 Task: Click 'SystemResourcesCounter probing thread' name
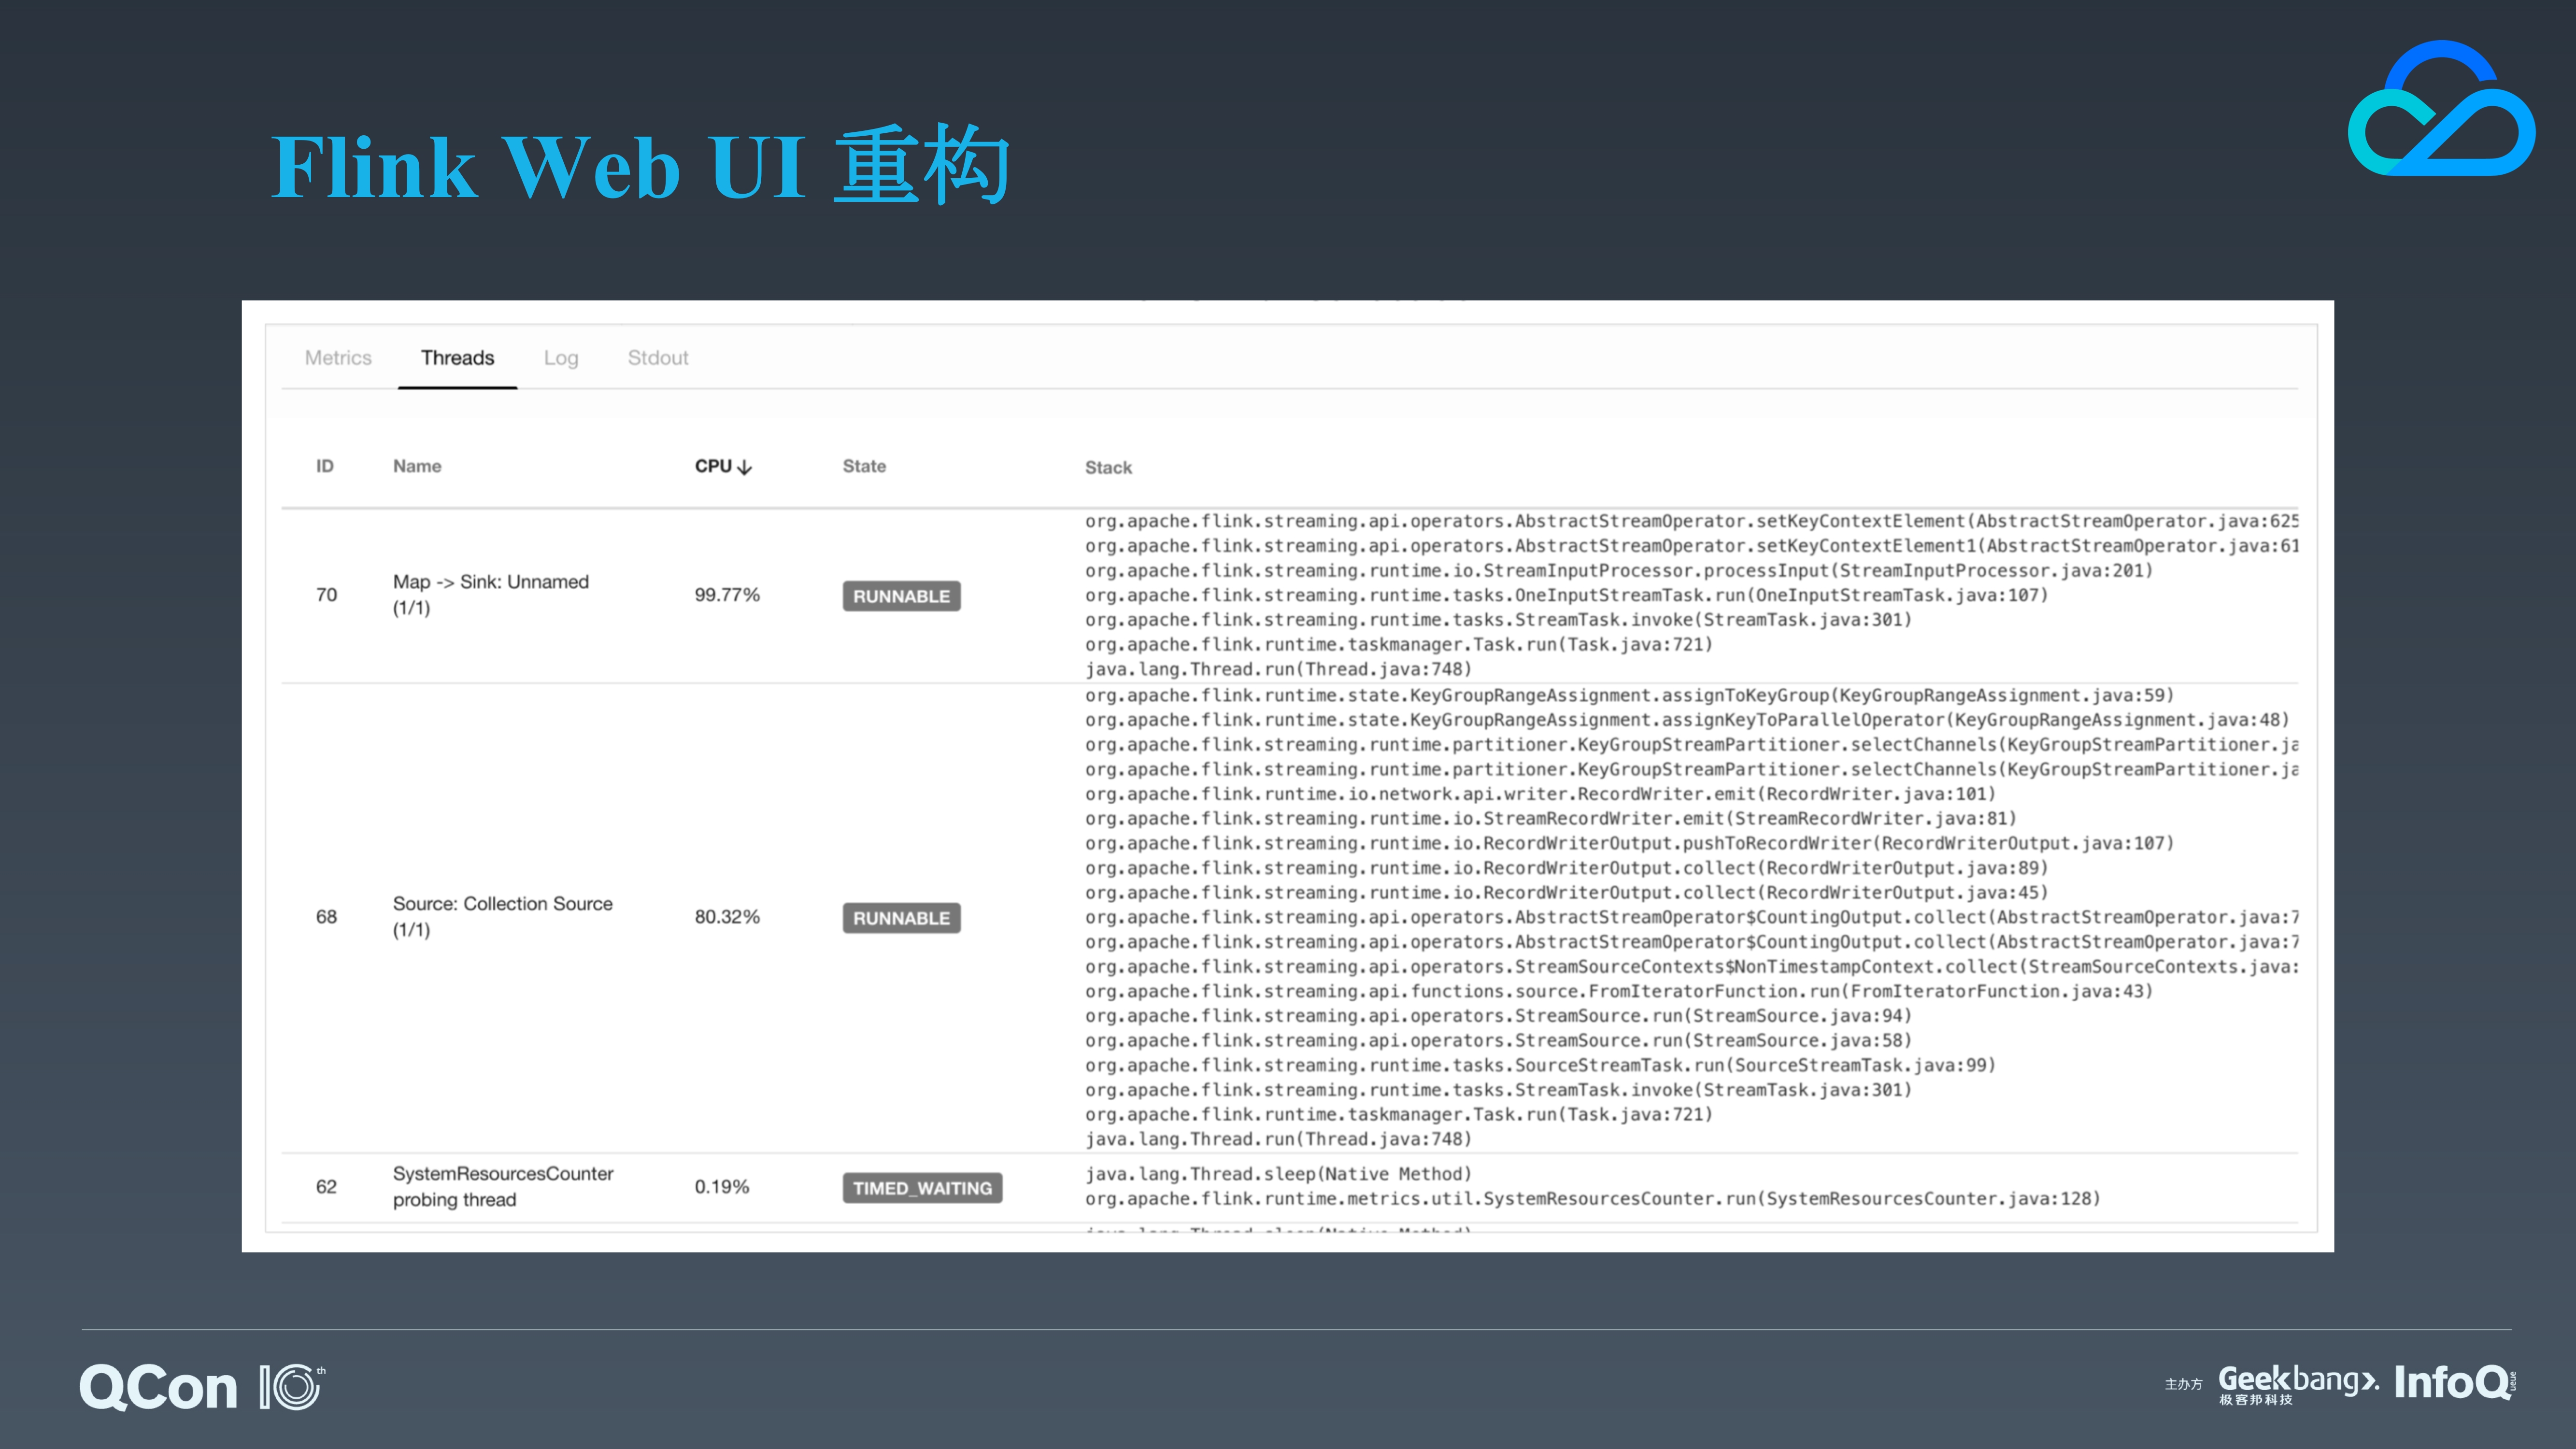[x=503, y=1187]
